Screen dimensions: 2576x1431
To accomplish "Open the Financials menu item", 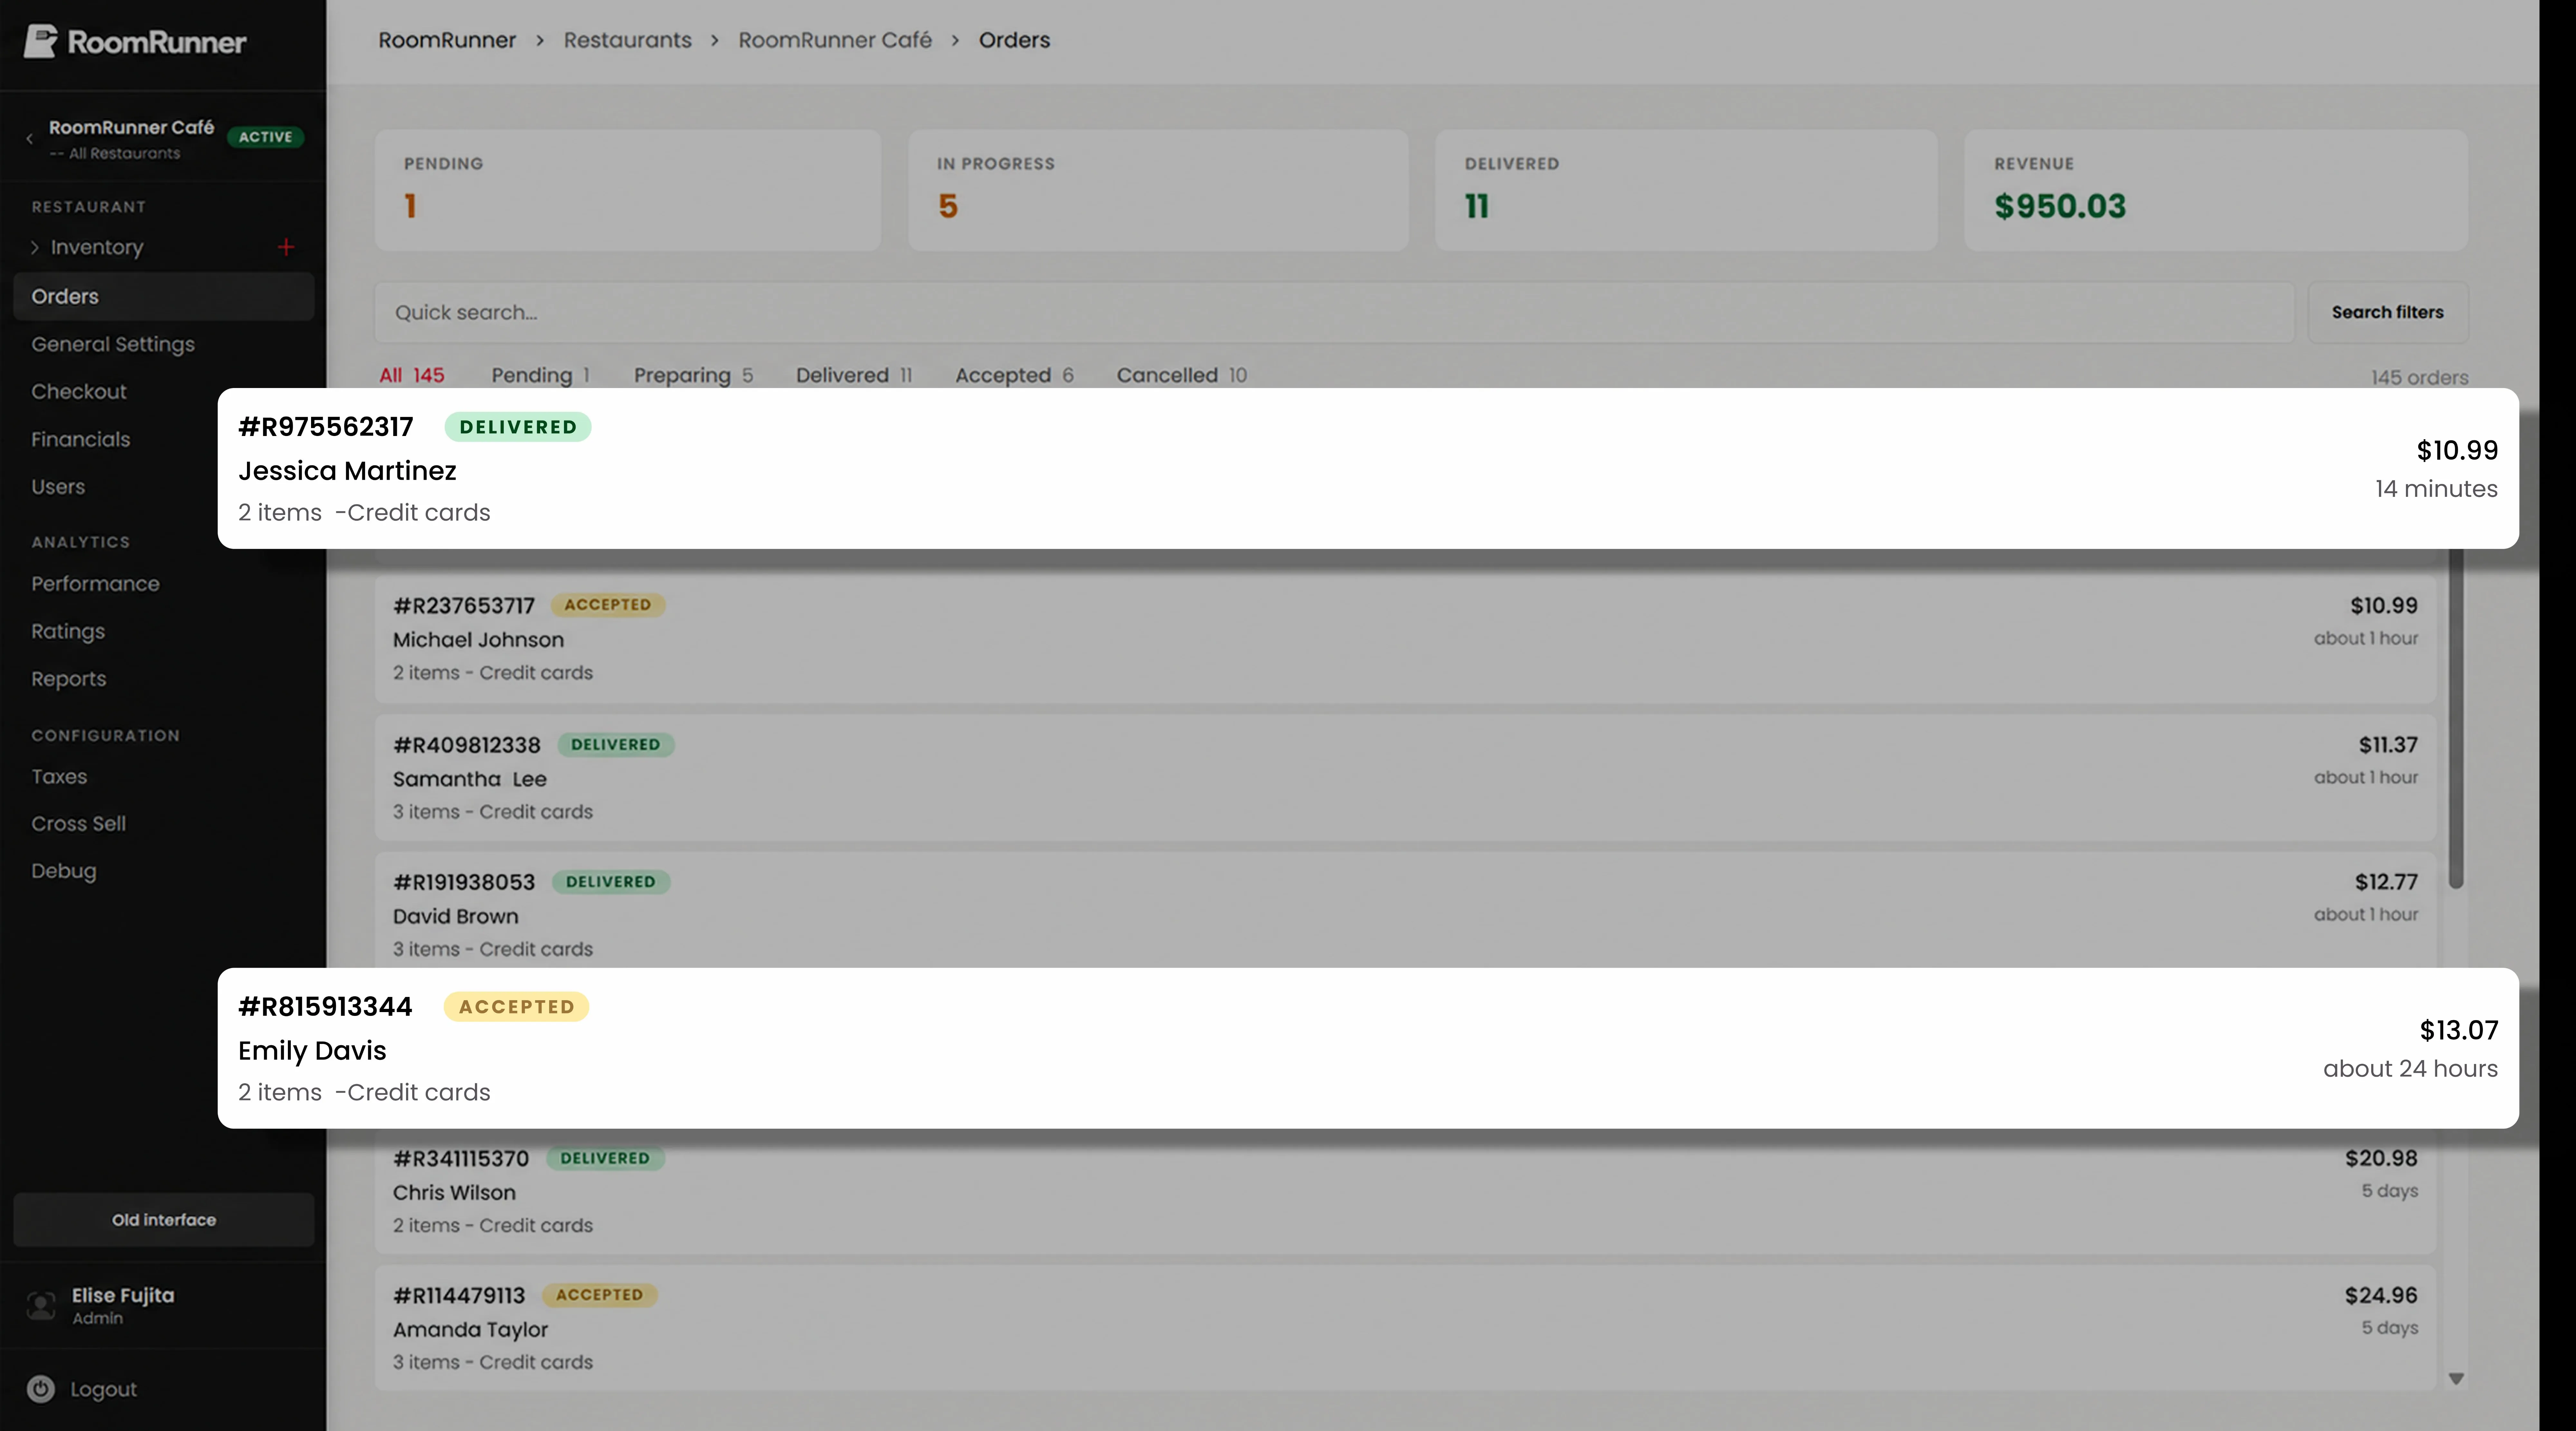I will (x=81, y=439).
